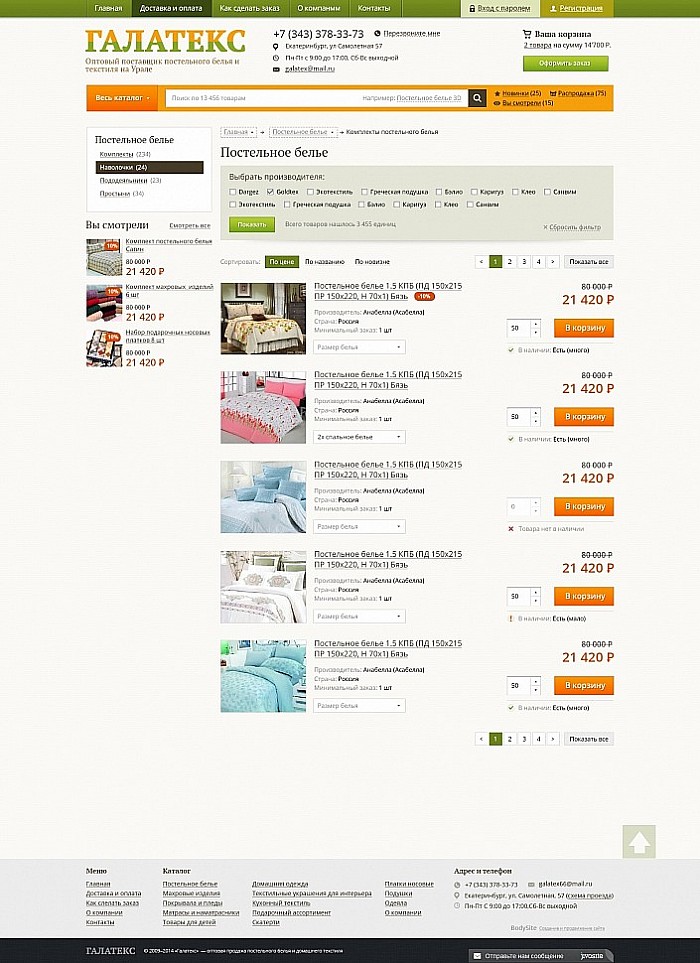Enable the Санвим checkbox in first row
Image resolution: width=700 pixels, height=963 pixels.
click(x=547, y=192)
